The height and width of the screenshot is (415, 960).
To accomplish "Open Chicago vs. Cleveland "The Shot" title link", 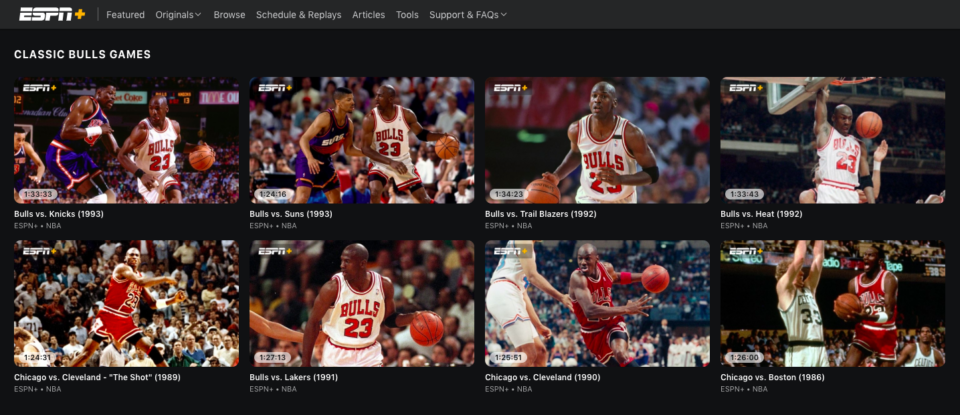I will 97,378.
